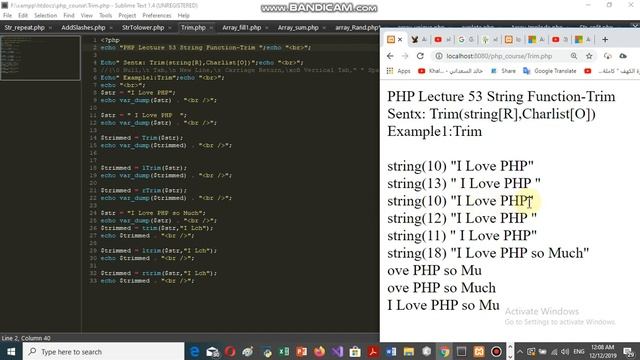The height and width of the screenshot is (360, 640).
Task: Open the Apps bookmarks shortcut
Action: coord(398,71)
